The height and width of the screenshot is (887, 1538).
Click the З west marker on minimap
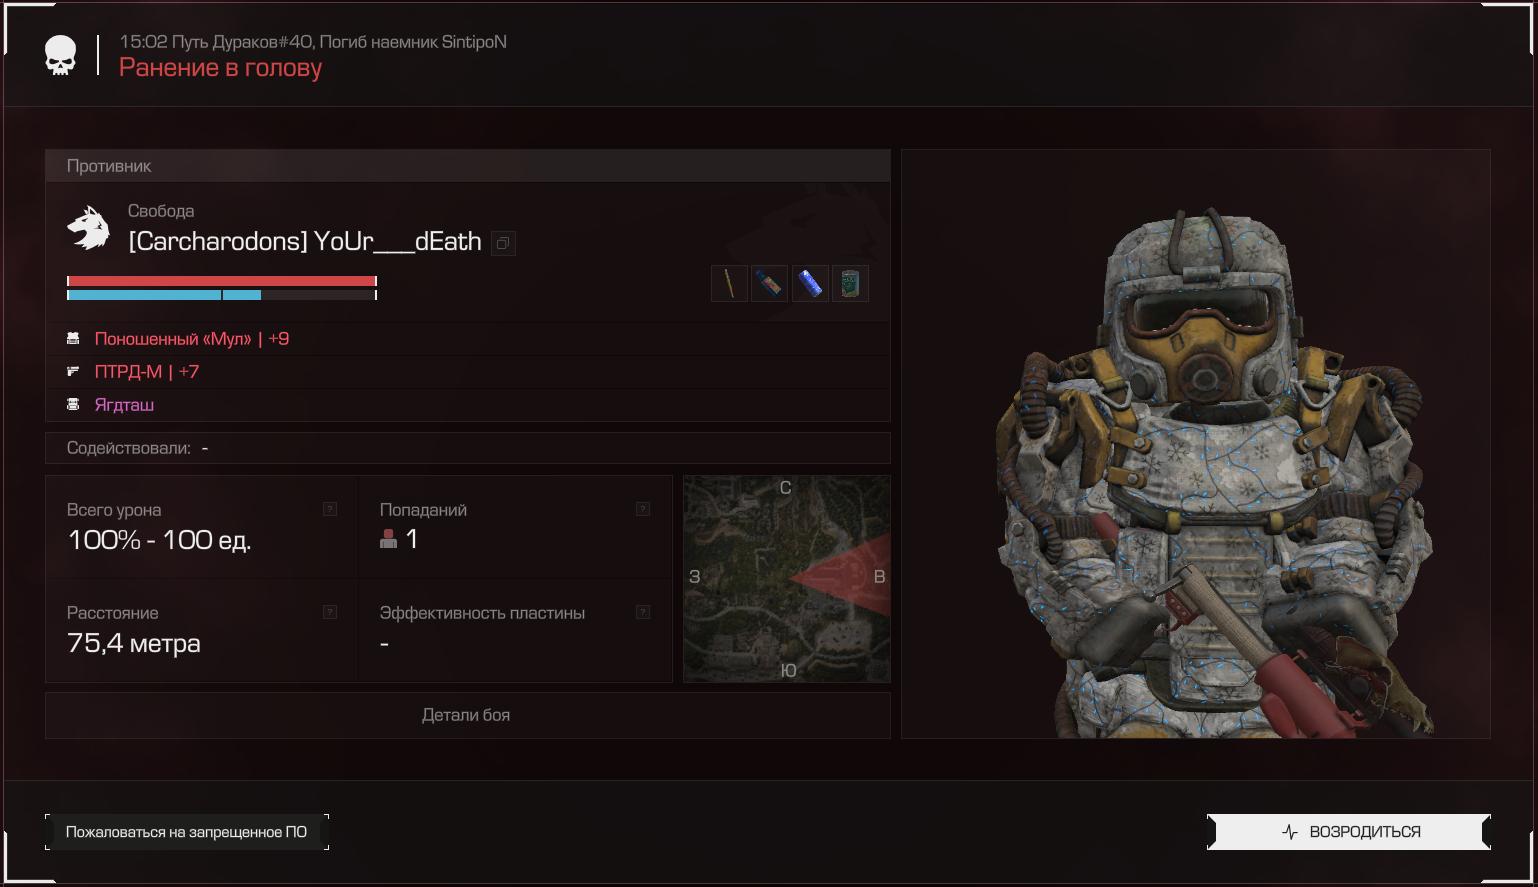pos(694,577)
